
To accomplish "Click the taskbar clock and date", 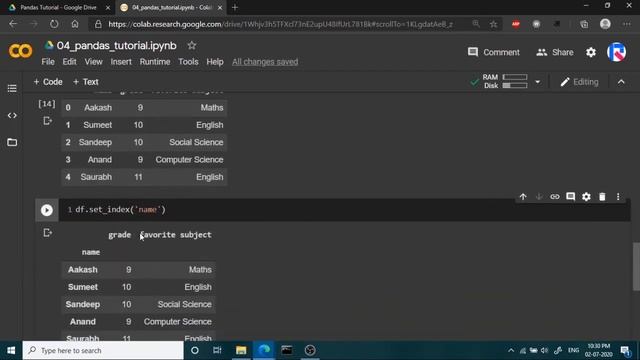I will pyautogui.click(x=599, y=350).
